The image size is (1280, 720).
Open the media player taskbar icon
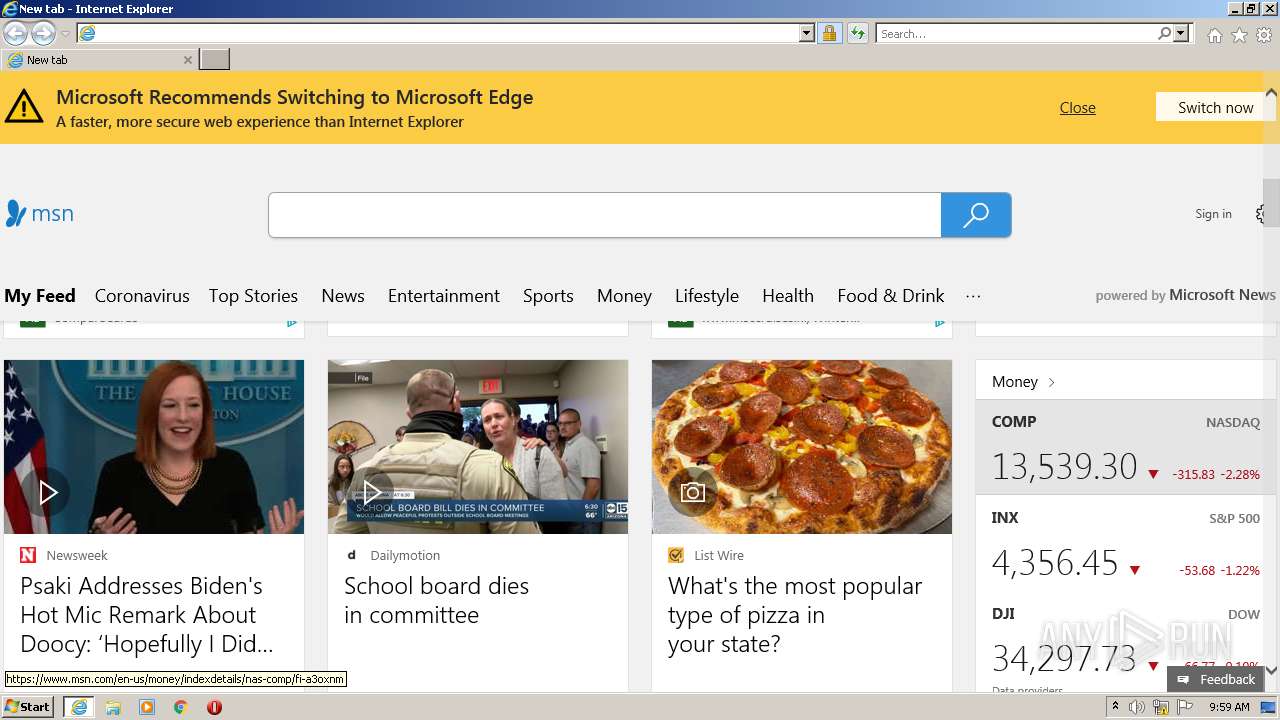coord(147,707)
